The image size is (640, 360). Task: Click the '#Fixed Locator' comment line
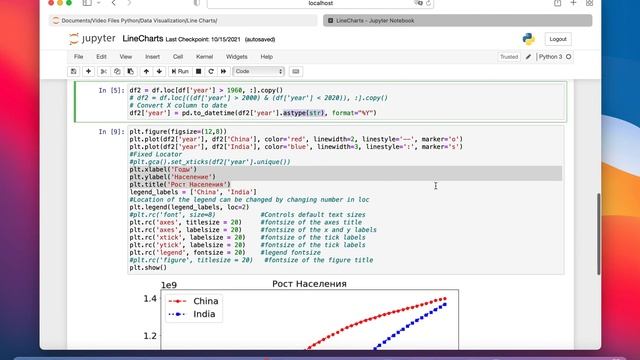point(156,154)
